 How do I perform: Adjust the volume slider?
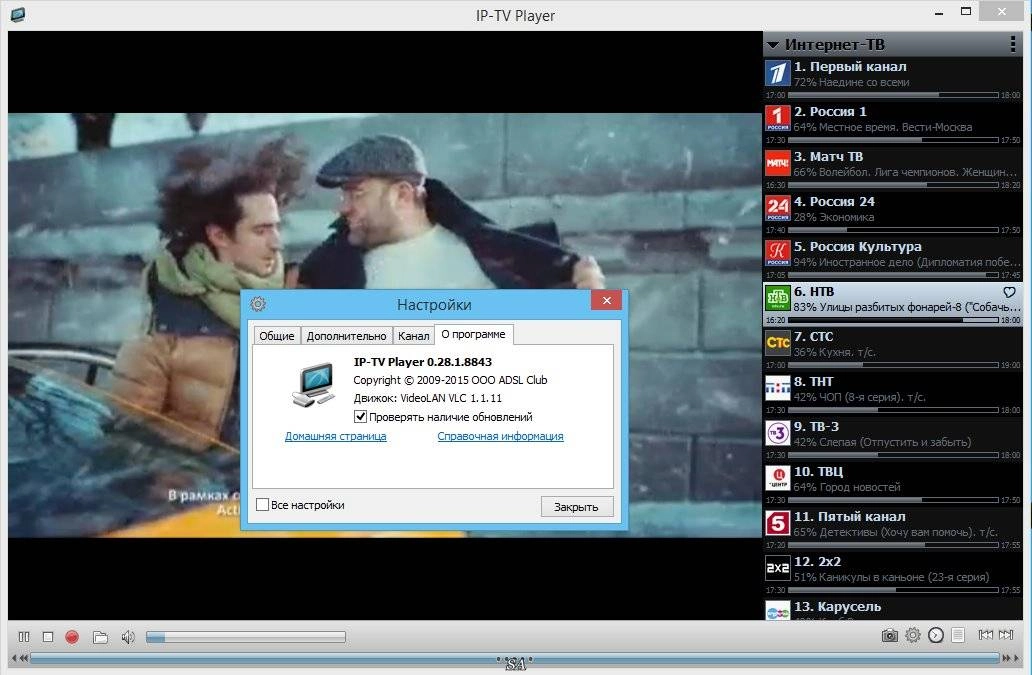pos(245,637)
